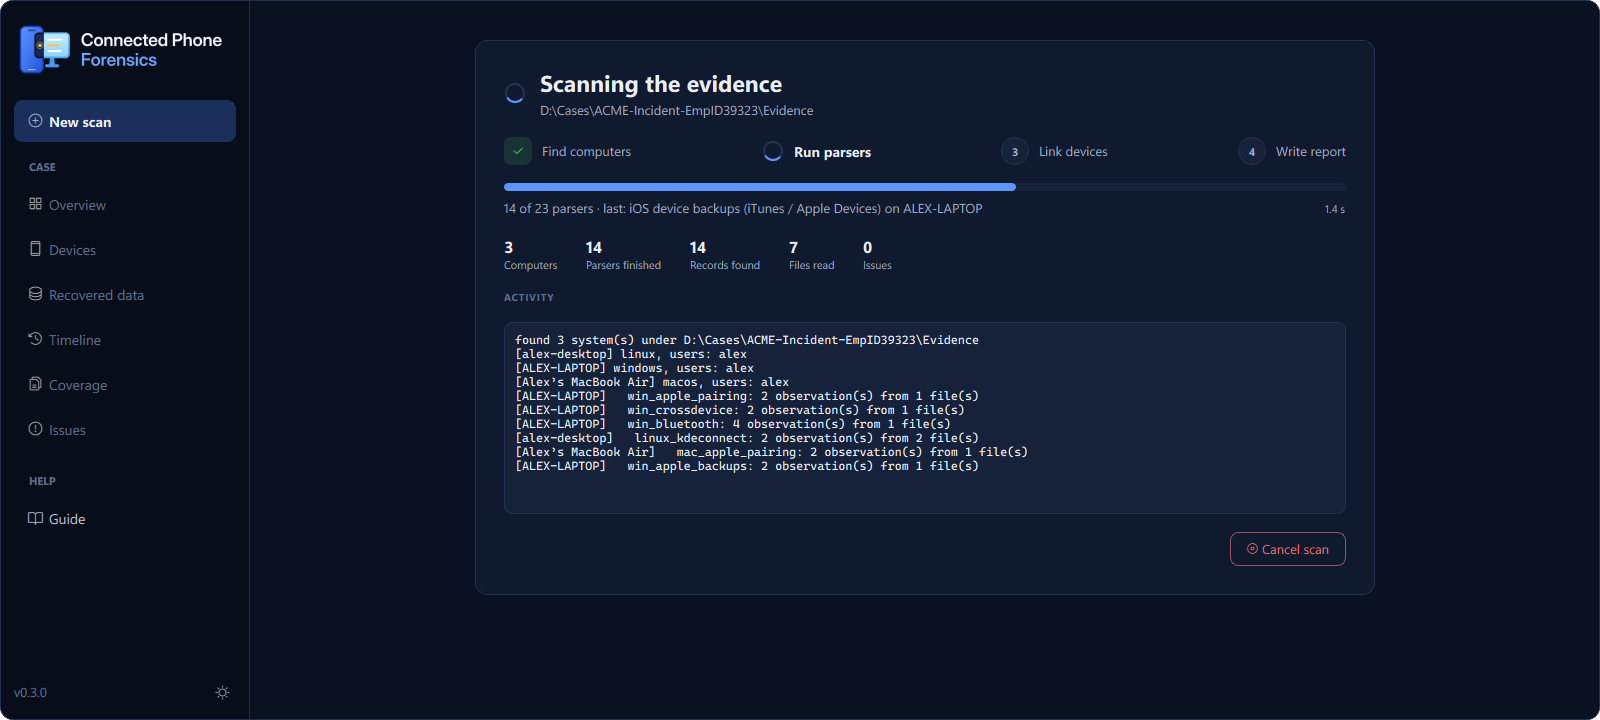Cancel the running scan
The image size is (1600, 720).
pos(1288,549)
